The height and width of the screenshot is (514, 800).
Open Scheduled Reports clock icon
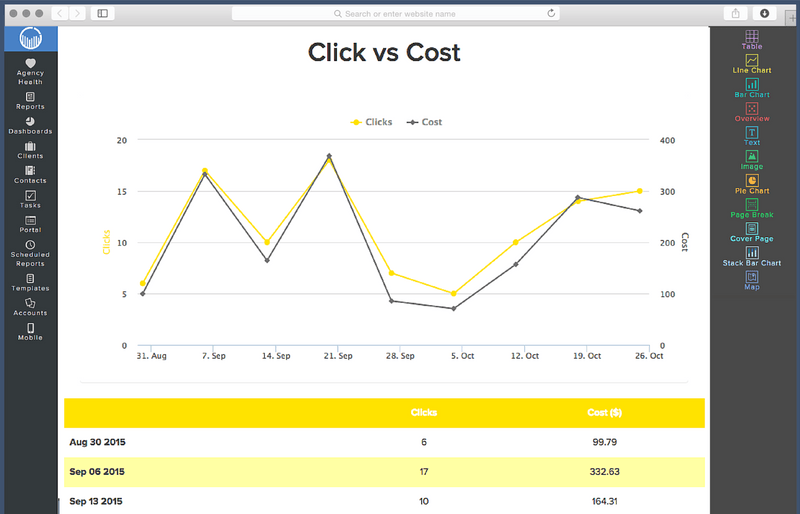(x=30, y=245)
